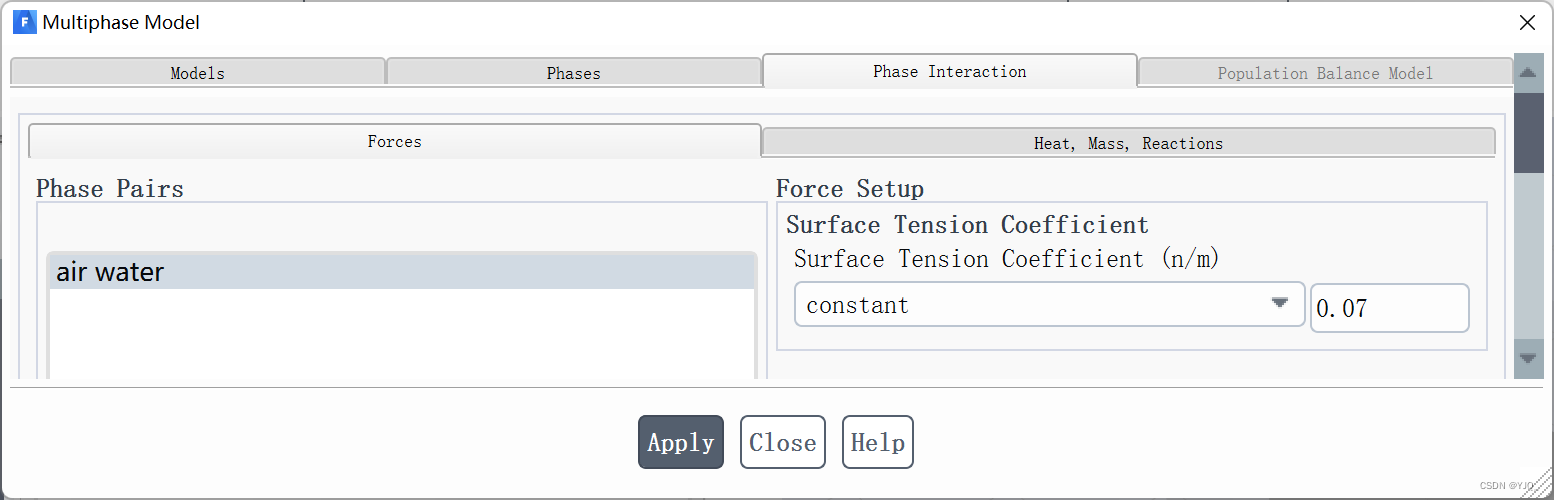The image size is (1554, 500).
Task: Click the 0.07 surface tension value field
Action: (1390, 308)
